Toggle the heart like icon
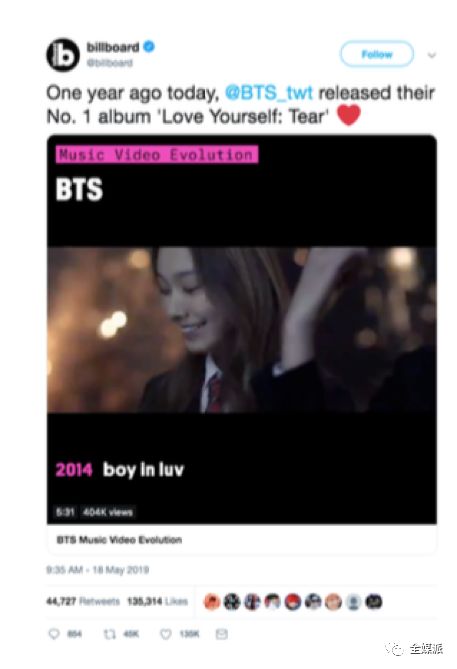Viewport: 457px width, 669px height. click(x=166, y=634)
